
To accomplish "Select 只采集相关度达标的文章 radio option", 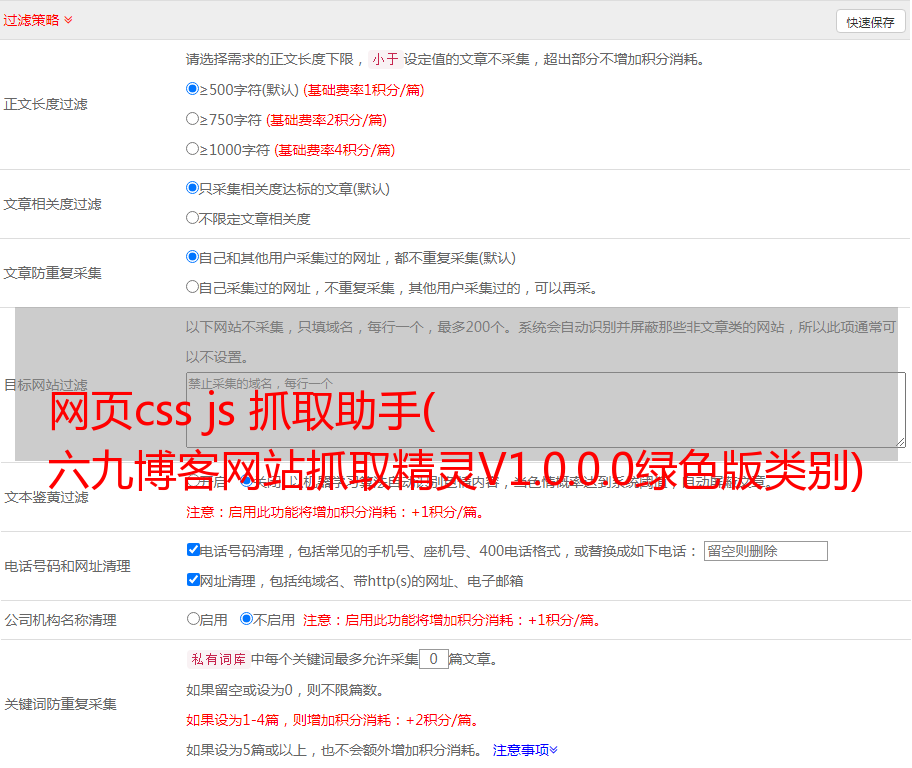I will point(193,188).
